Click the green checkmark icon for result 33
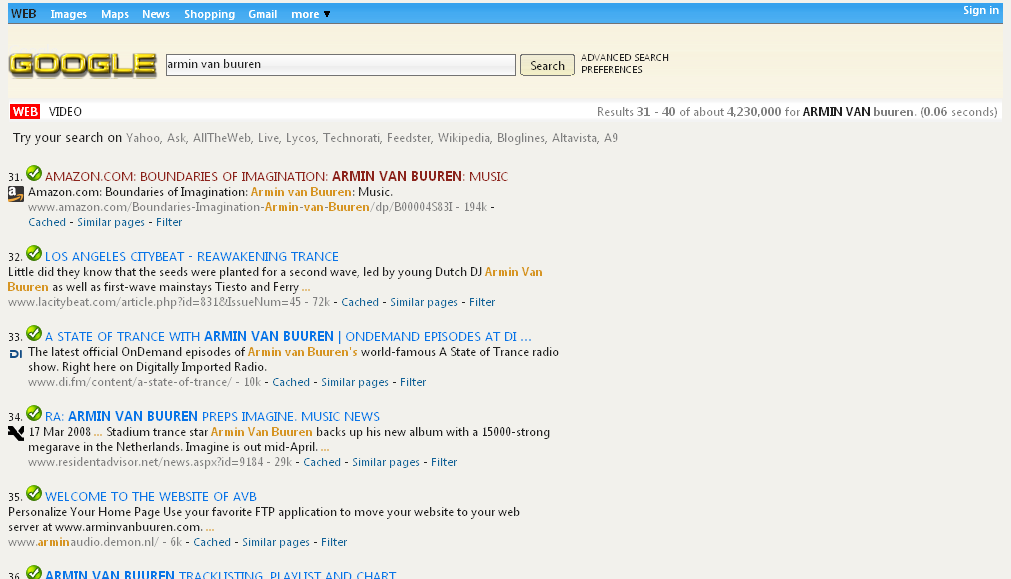This screenshot has width=1011, height=579. click(34, 333)
